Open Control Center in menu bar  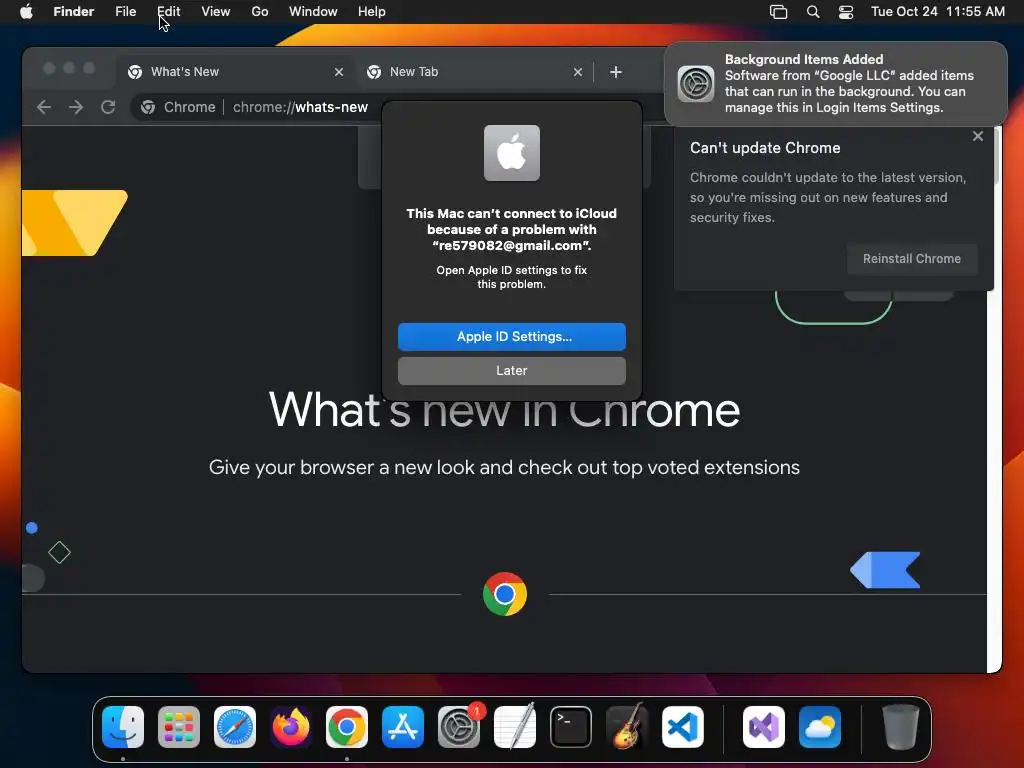tap(846, 12)
